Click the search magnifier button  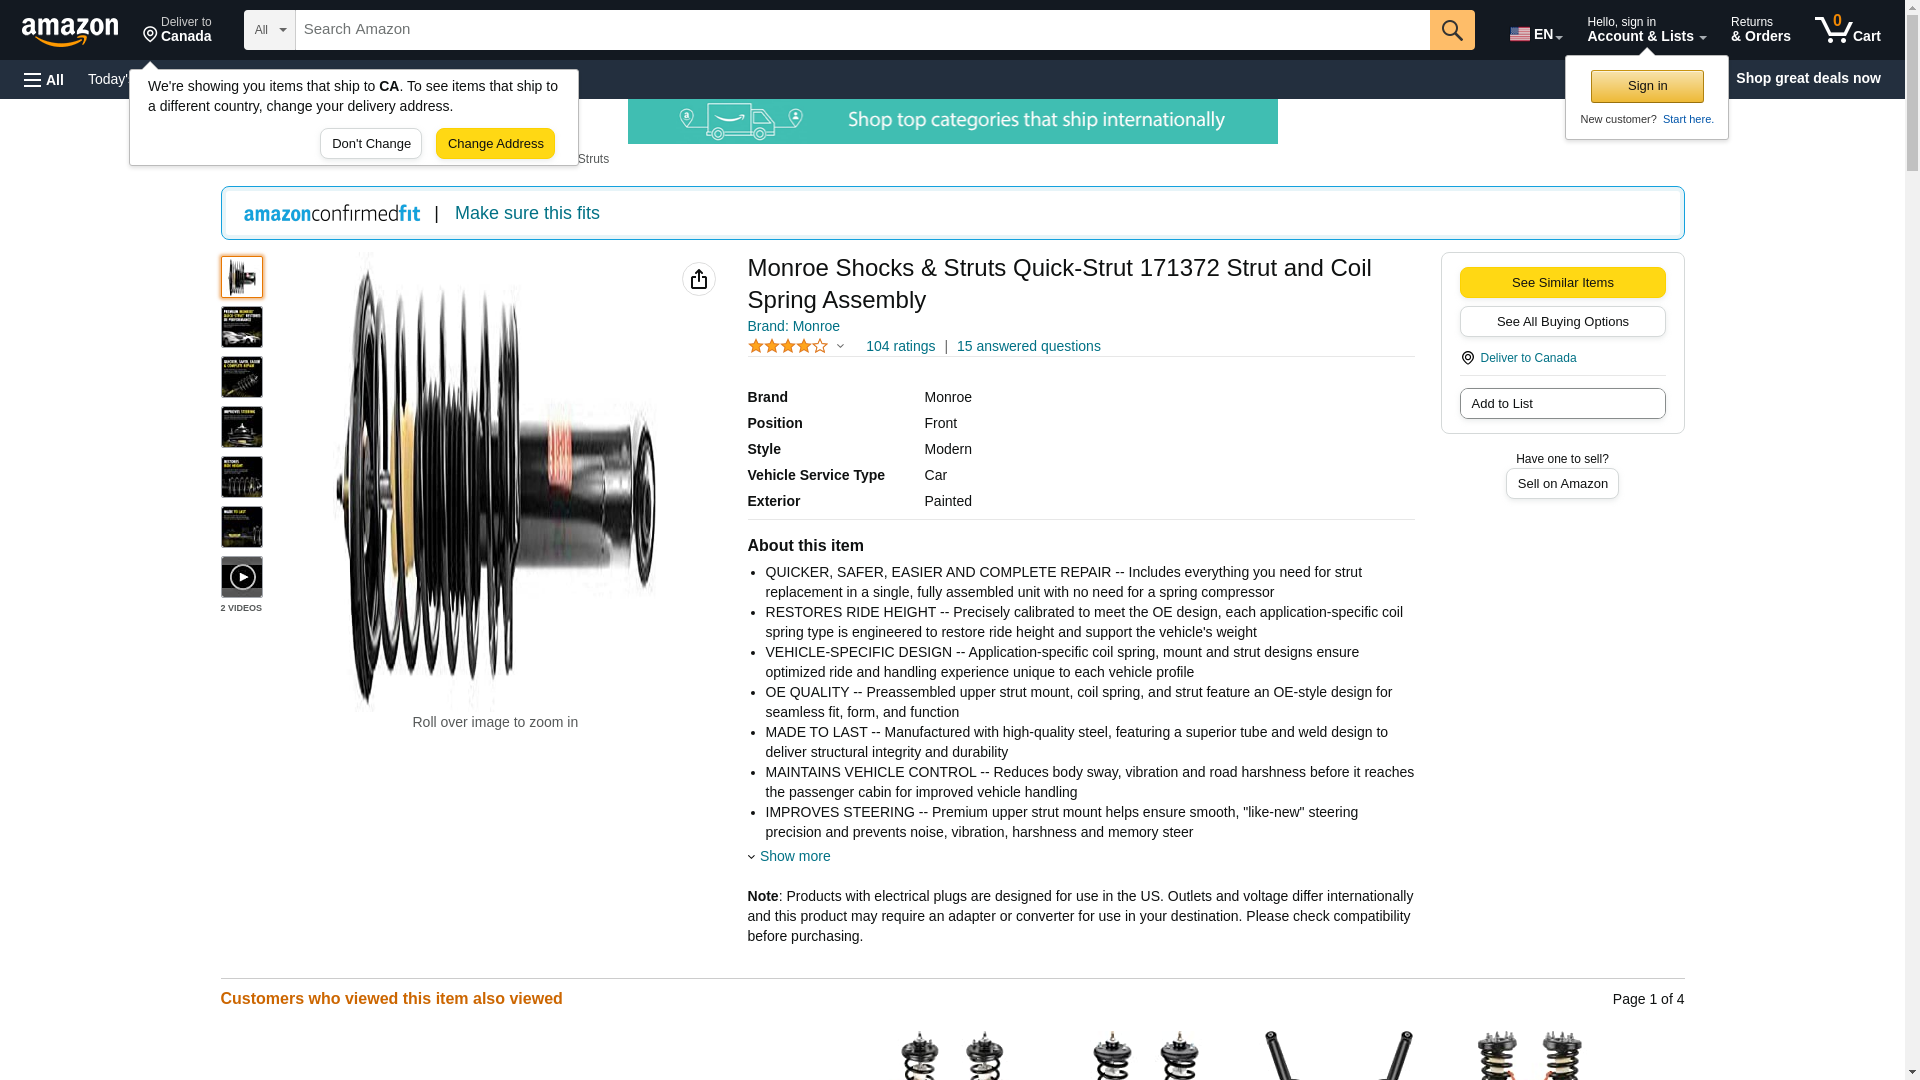click(x=1452, y=30)
